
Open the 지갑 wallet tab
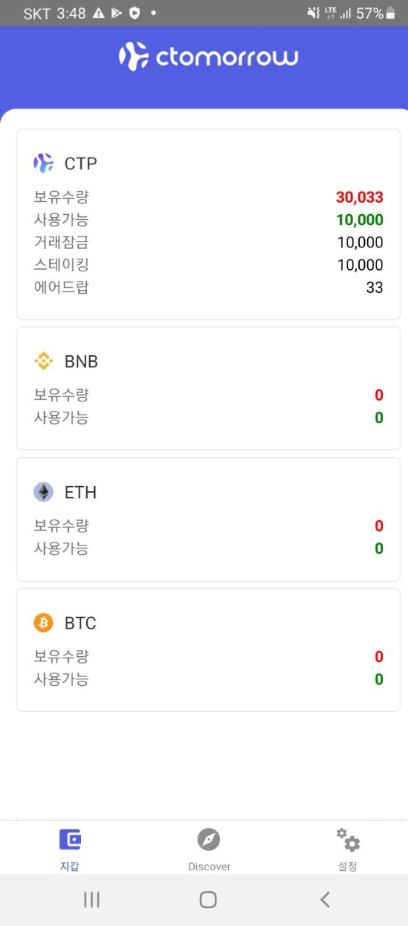pyautogui.click(x=70, y=850)
